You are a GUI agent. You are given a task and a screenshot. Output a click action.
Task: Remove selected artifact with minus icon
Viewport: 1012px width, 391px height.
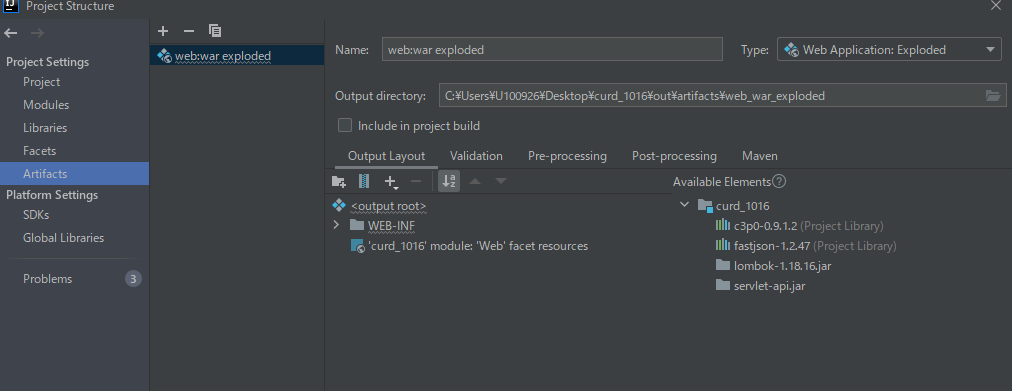coord(188,31)
